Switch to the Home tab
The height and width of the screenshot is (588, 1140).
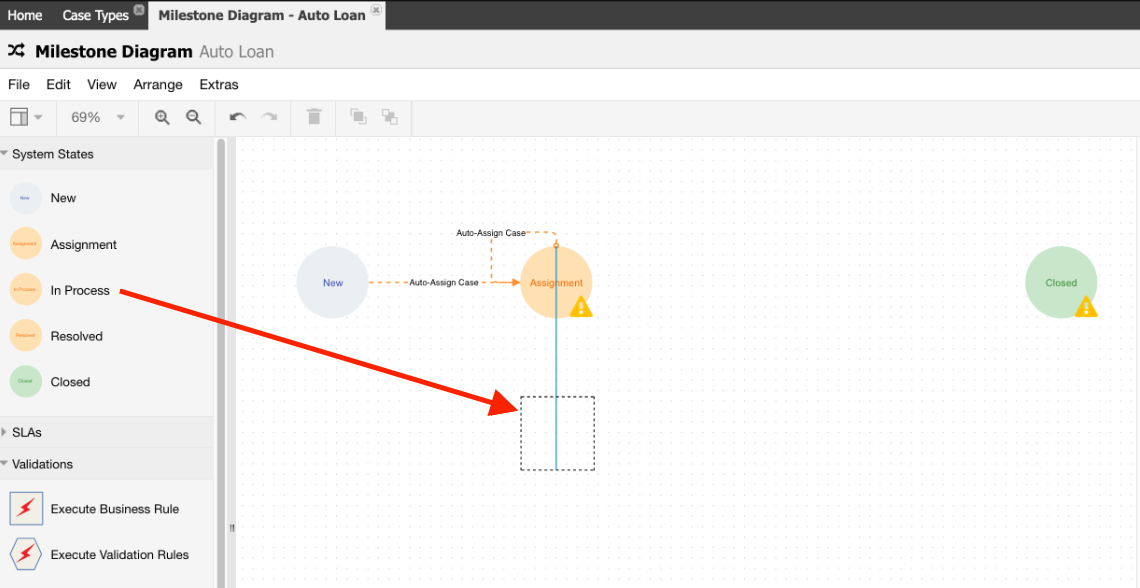click(x=25, y=15)
